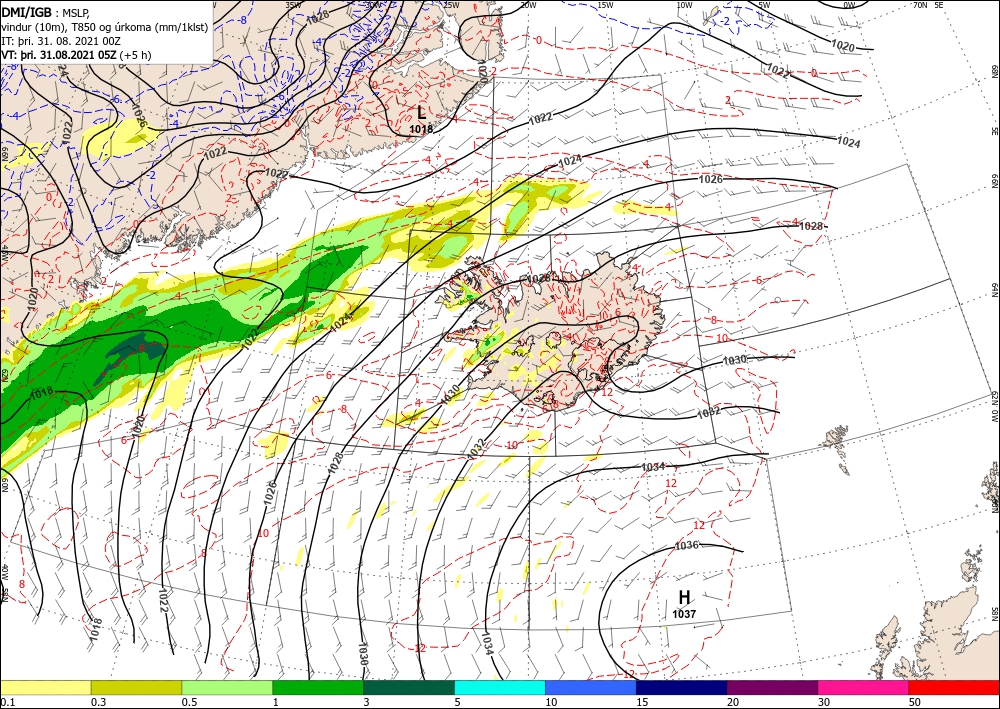Click the pink 30–50 legend swatch

pyautogui.click(x=864, y=687)
